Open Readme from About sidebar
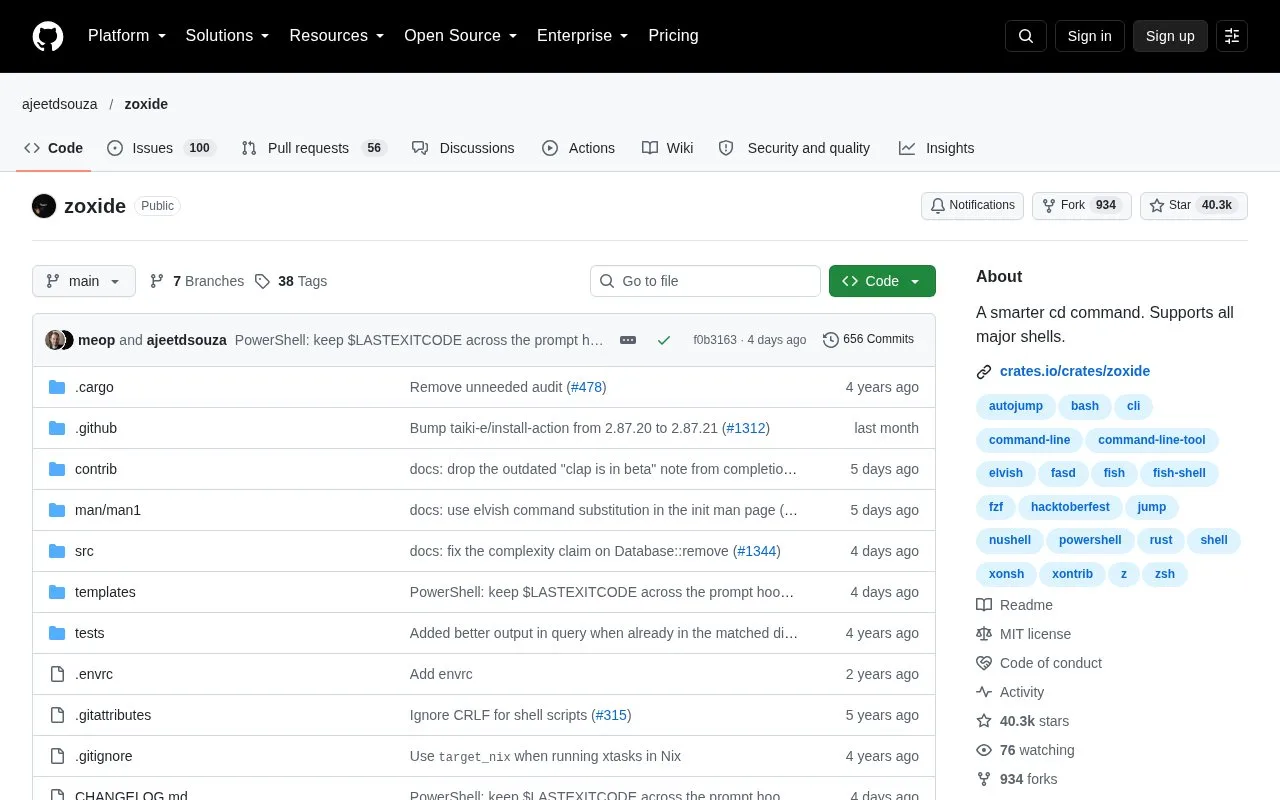Viewport: 1280px width, 800px height. (x=1014, y=605)
